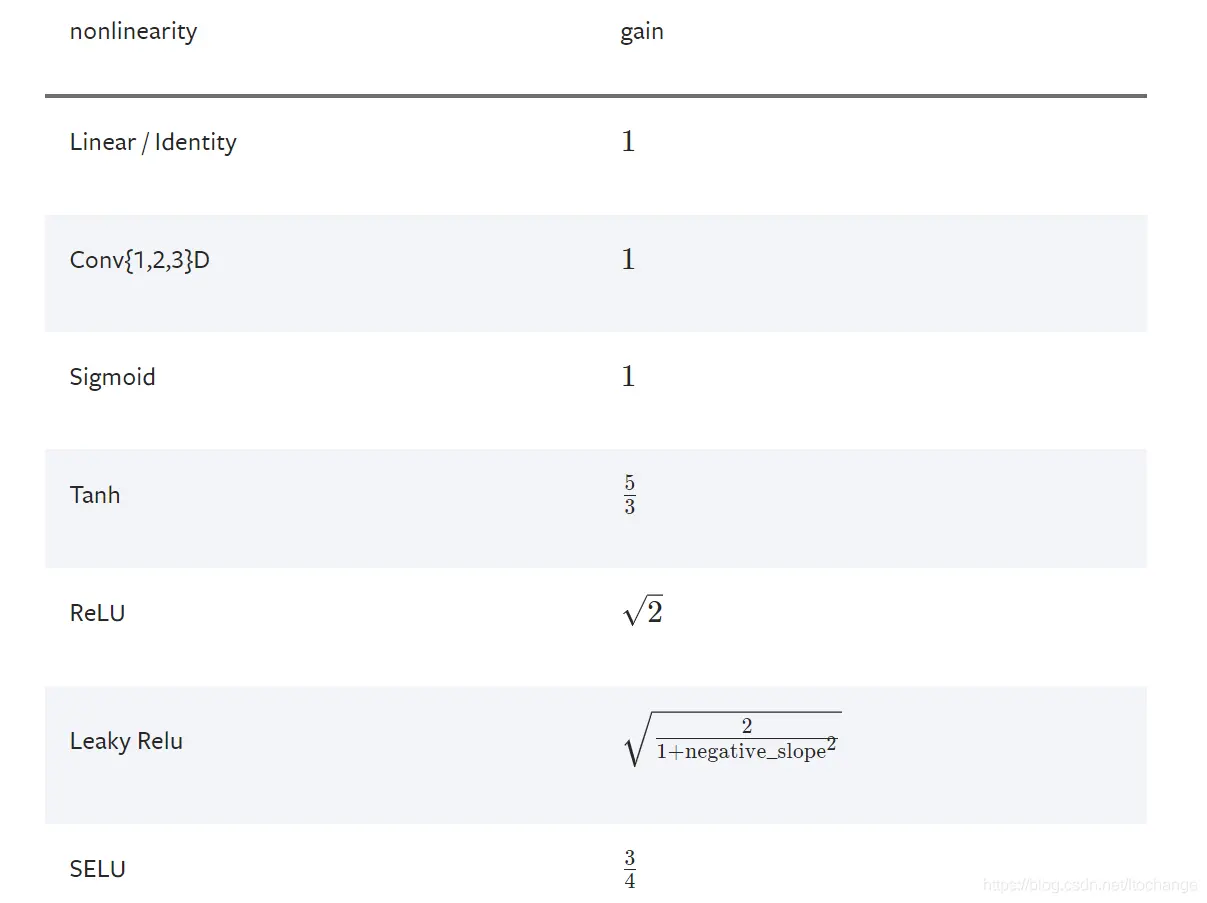Click the square root of 2 formula

click(x=643, y=611)
